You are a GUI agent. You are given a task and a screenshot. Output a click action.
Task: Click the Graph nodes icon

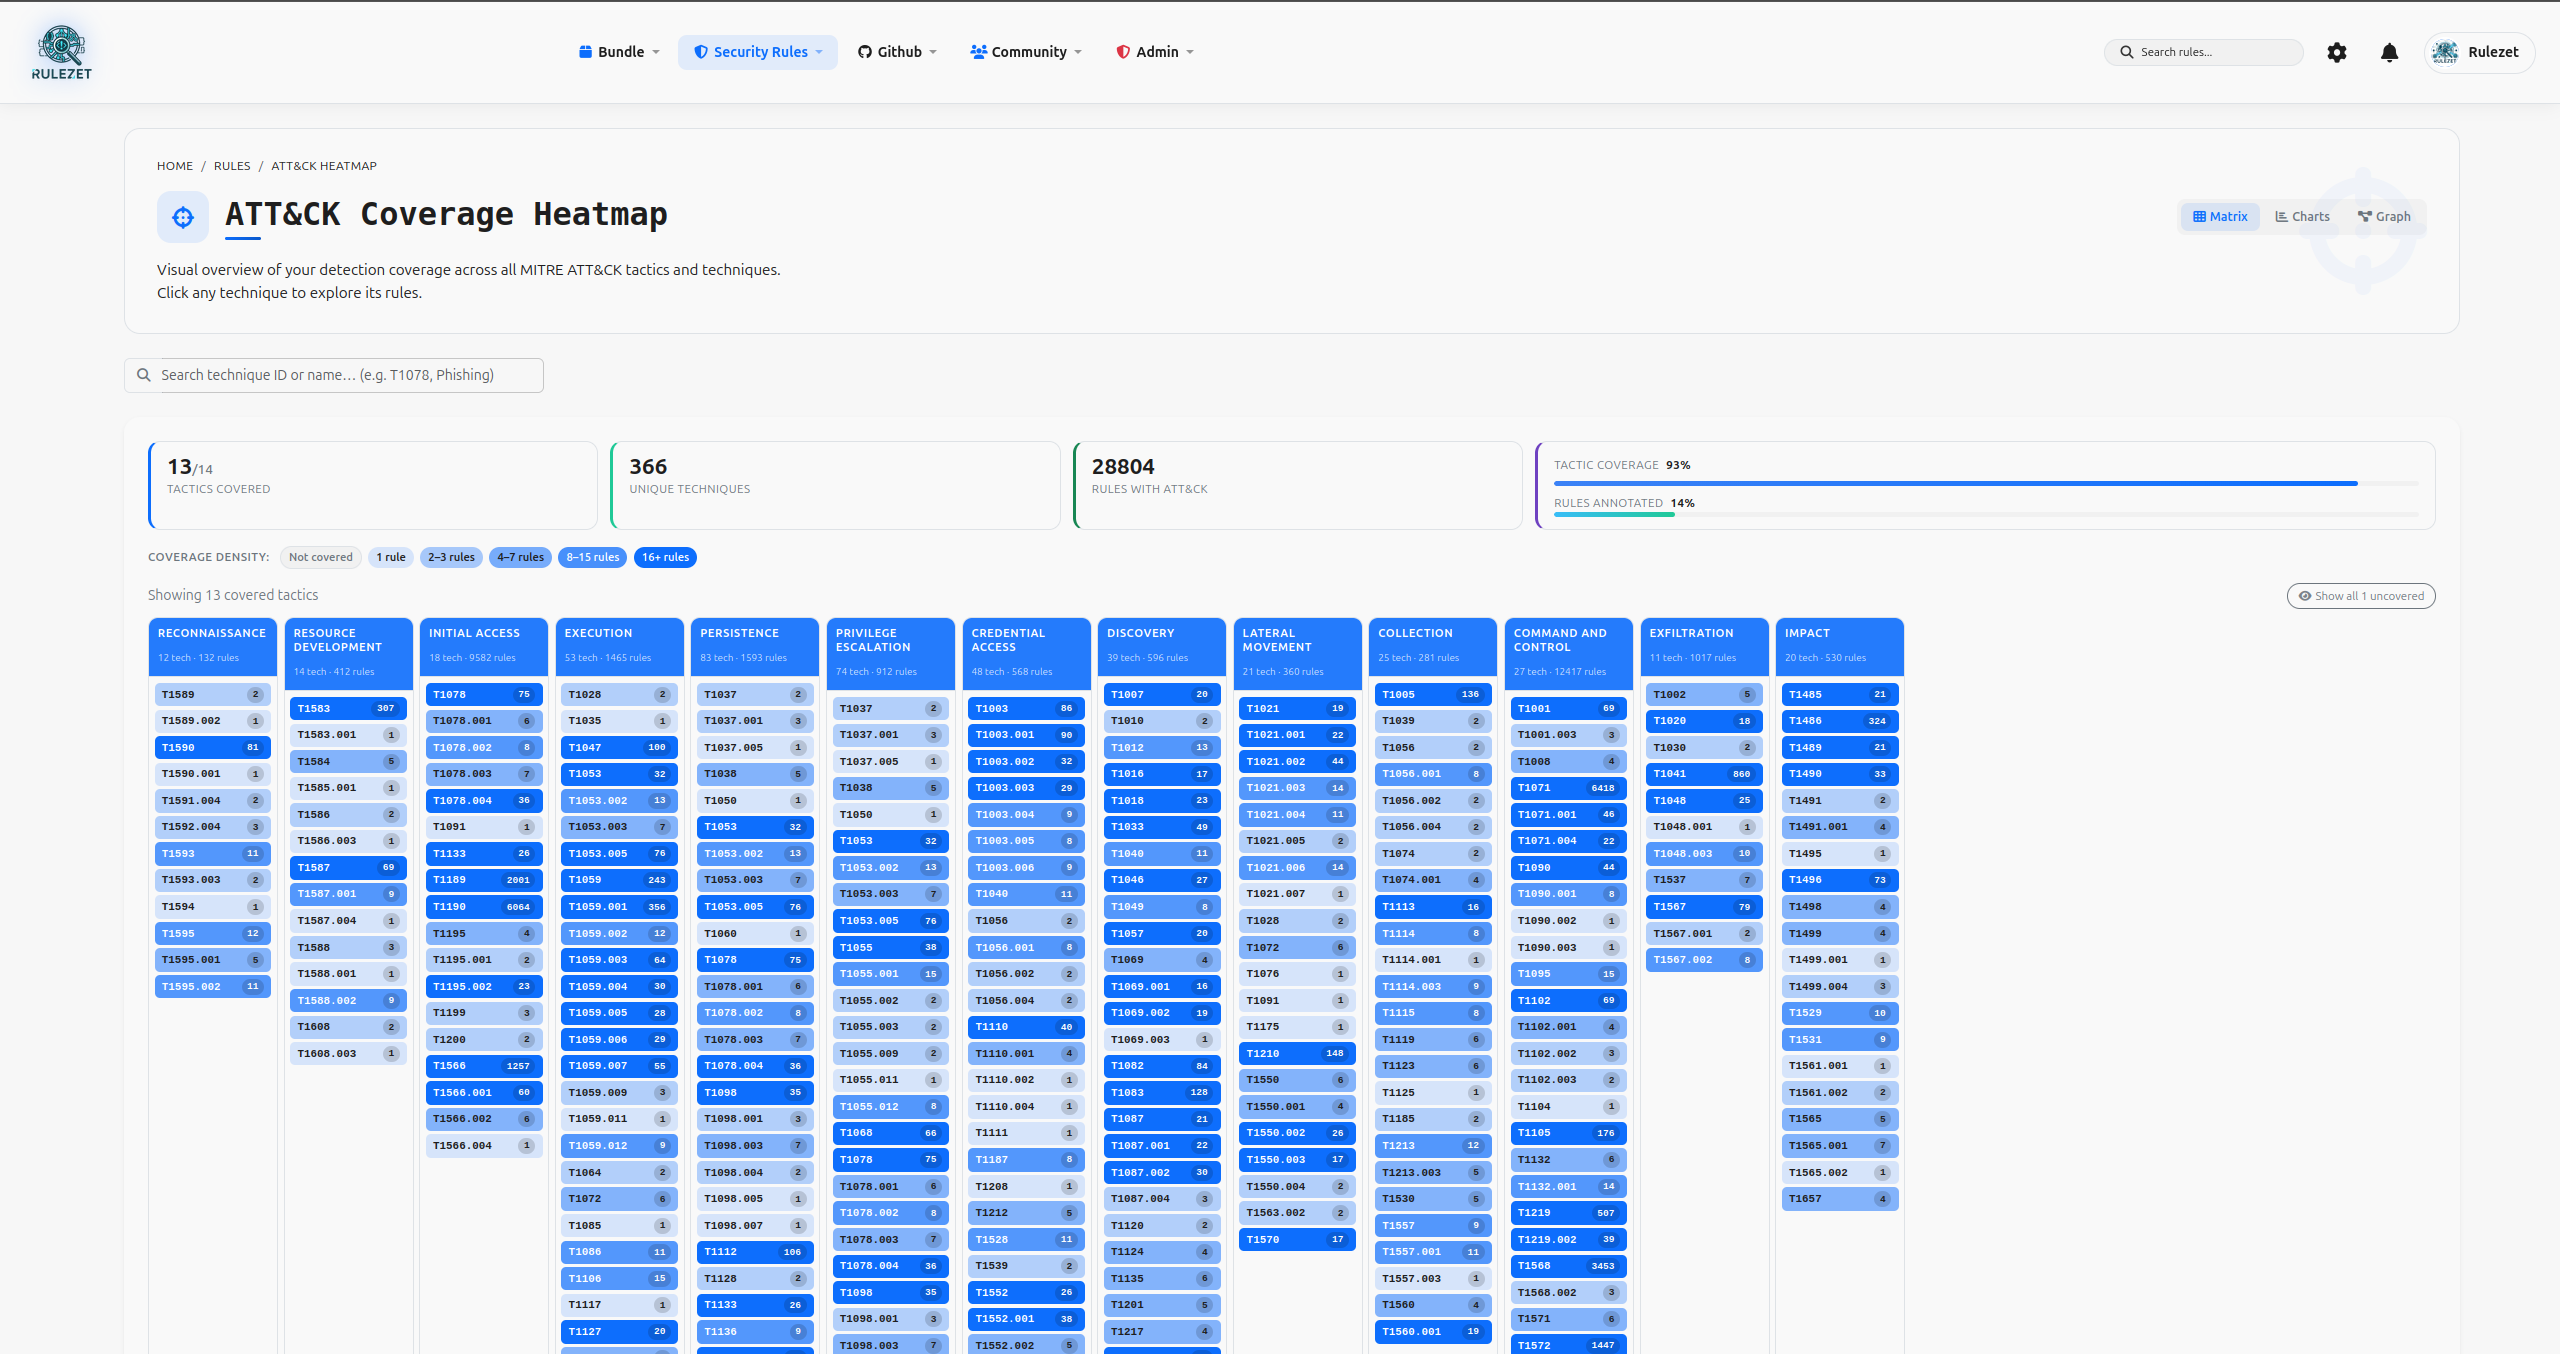pyautogui.click(x=2364, y=217)
